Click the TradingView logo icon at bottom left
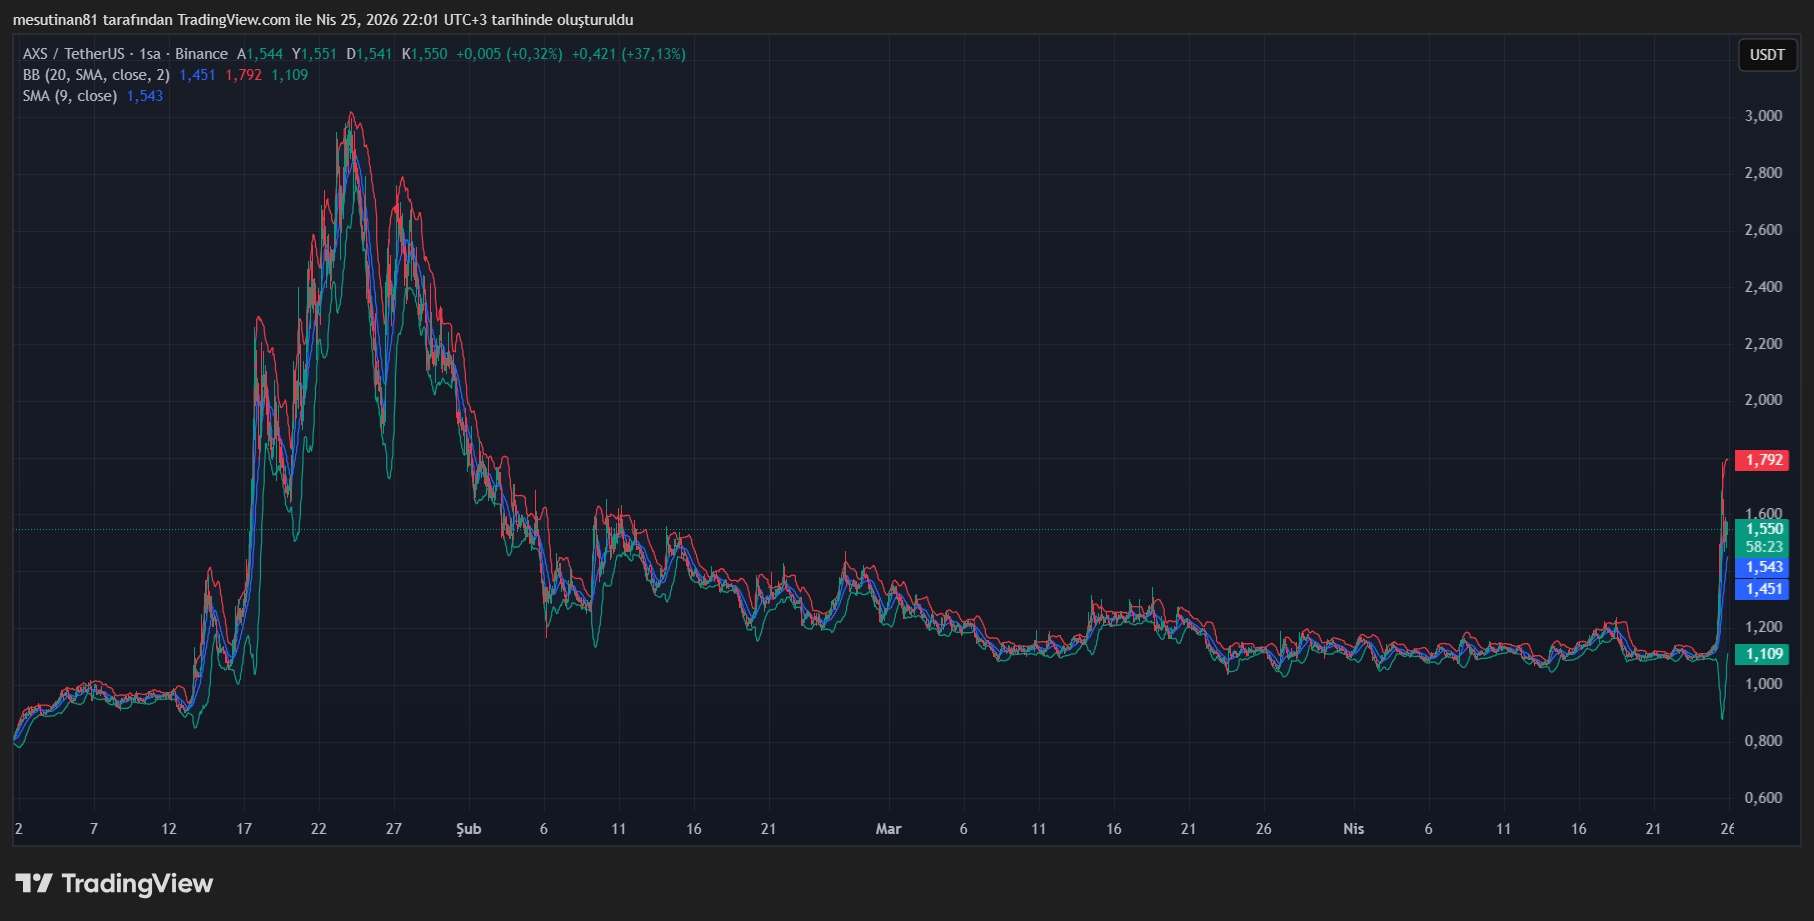1814x921 pixels. [34, 883]
